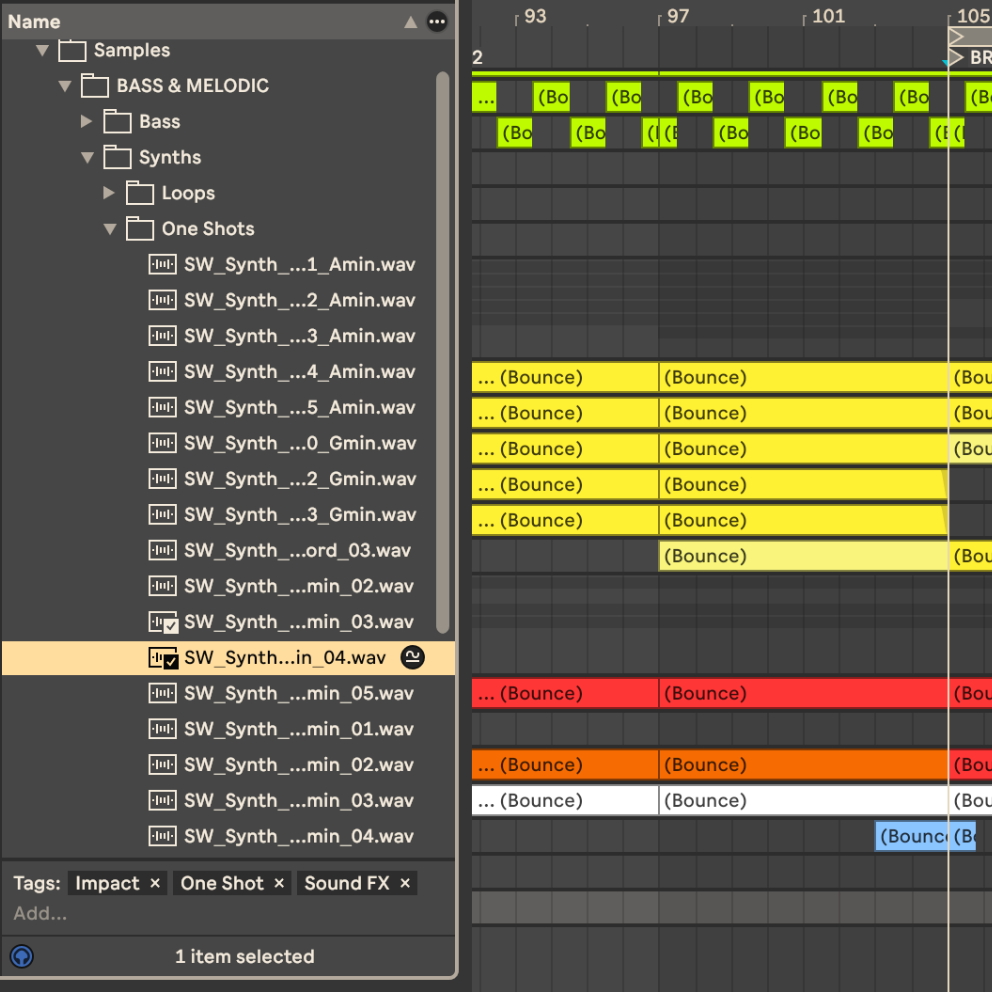Click the checkmarked file icon on the highlighted sample
Image resolution: width=992 pixels, height=992 pixels.
[x=162, y=658]
